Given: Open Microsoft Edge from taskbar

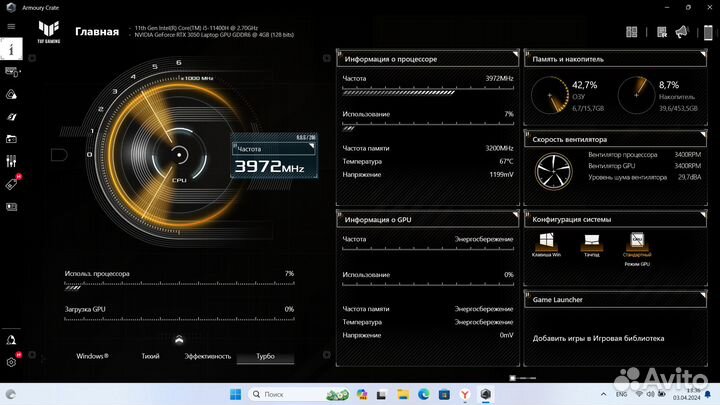Looking at the screenshot, I should (423, 394).
